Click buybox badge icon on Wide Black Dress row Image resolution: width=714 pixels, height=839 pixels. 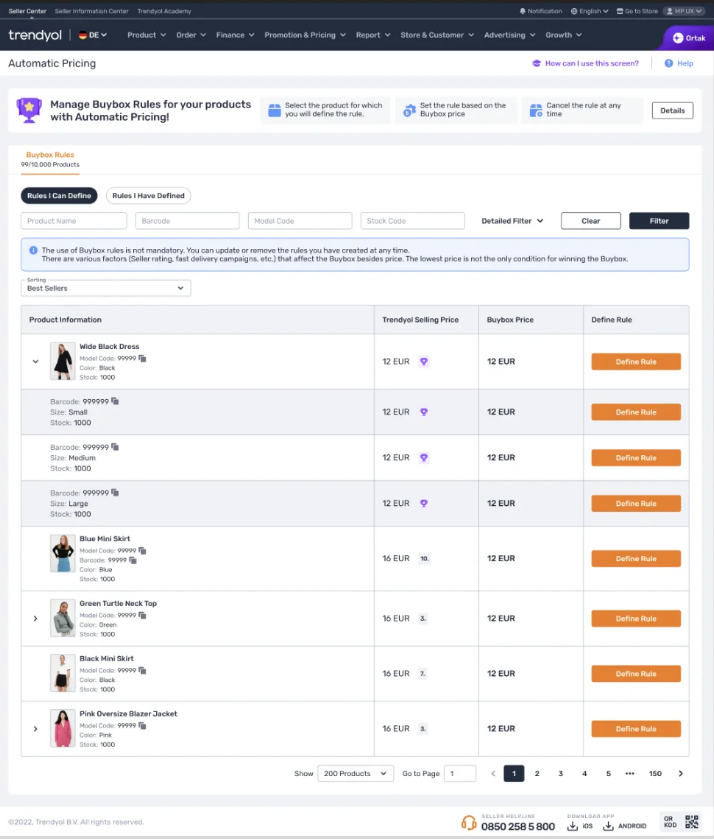click(x=424, y=362)
